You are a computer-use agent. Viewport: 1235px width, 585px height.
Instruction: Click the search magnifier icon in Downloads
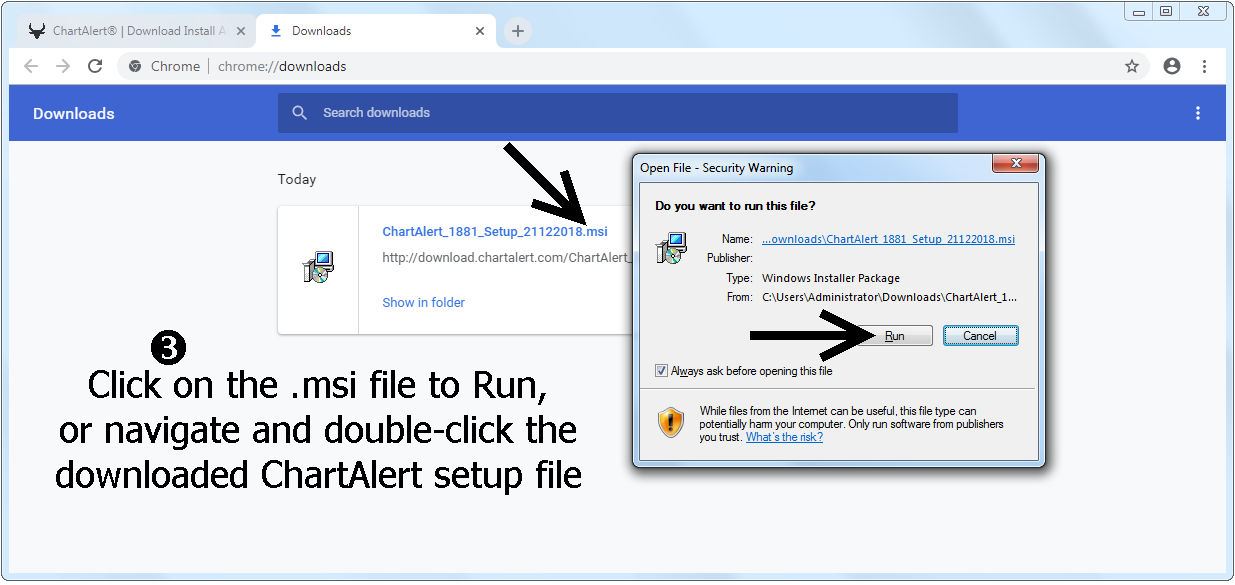[x=299, y=113]
